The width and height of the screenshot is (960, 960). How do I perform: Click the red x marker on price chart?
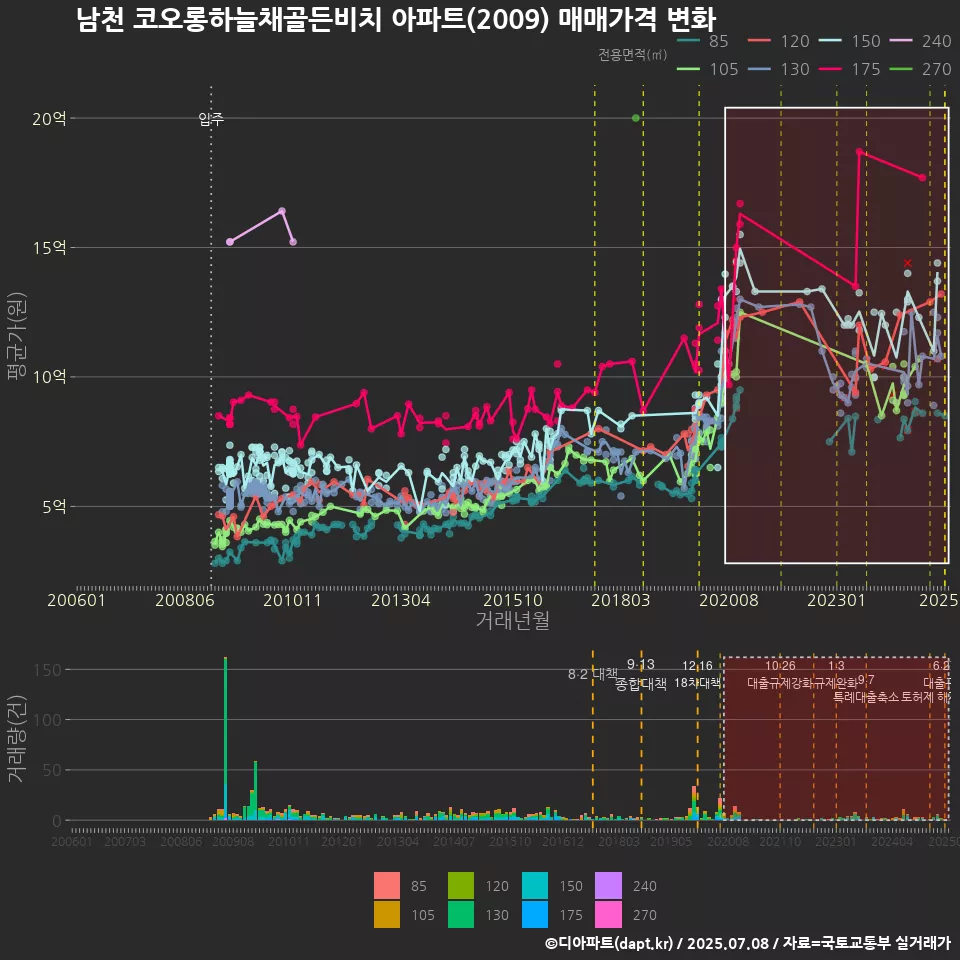907,263
